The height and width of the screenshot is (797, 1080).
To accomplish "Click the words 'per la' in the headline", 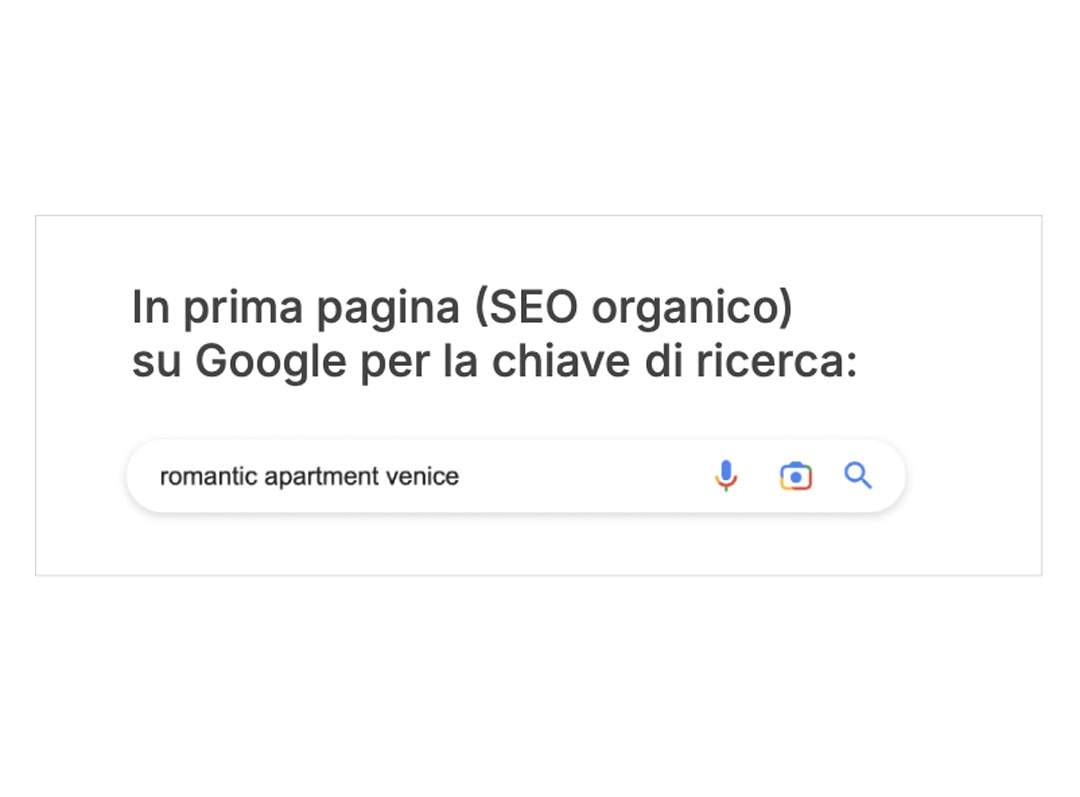I will (419, 362).
